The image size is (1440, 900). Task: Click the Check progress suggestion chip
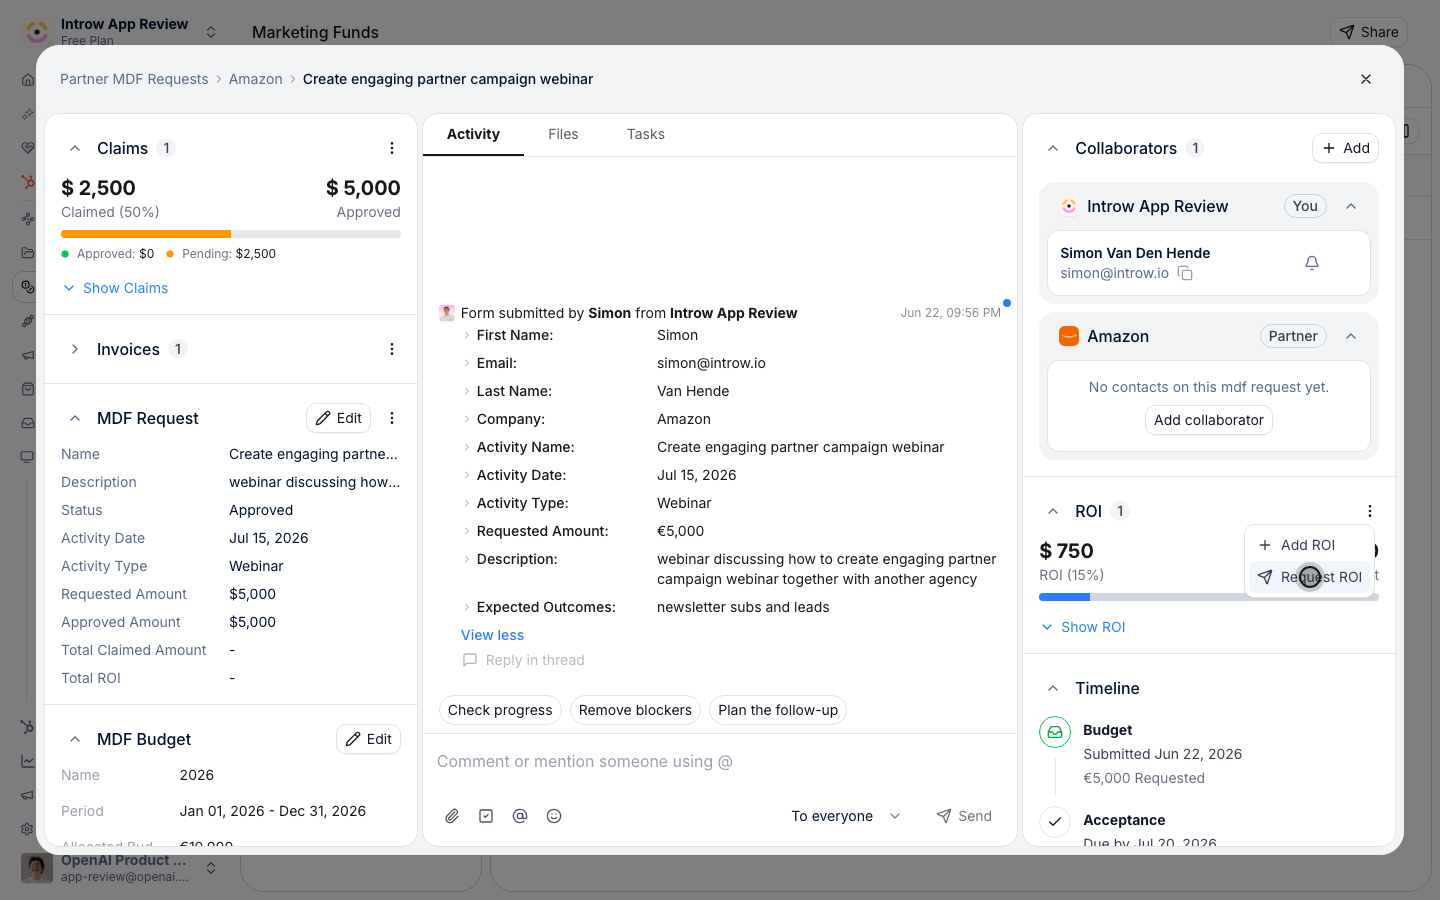pyautogui.click(x=500, y=710)
